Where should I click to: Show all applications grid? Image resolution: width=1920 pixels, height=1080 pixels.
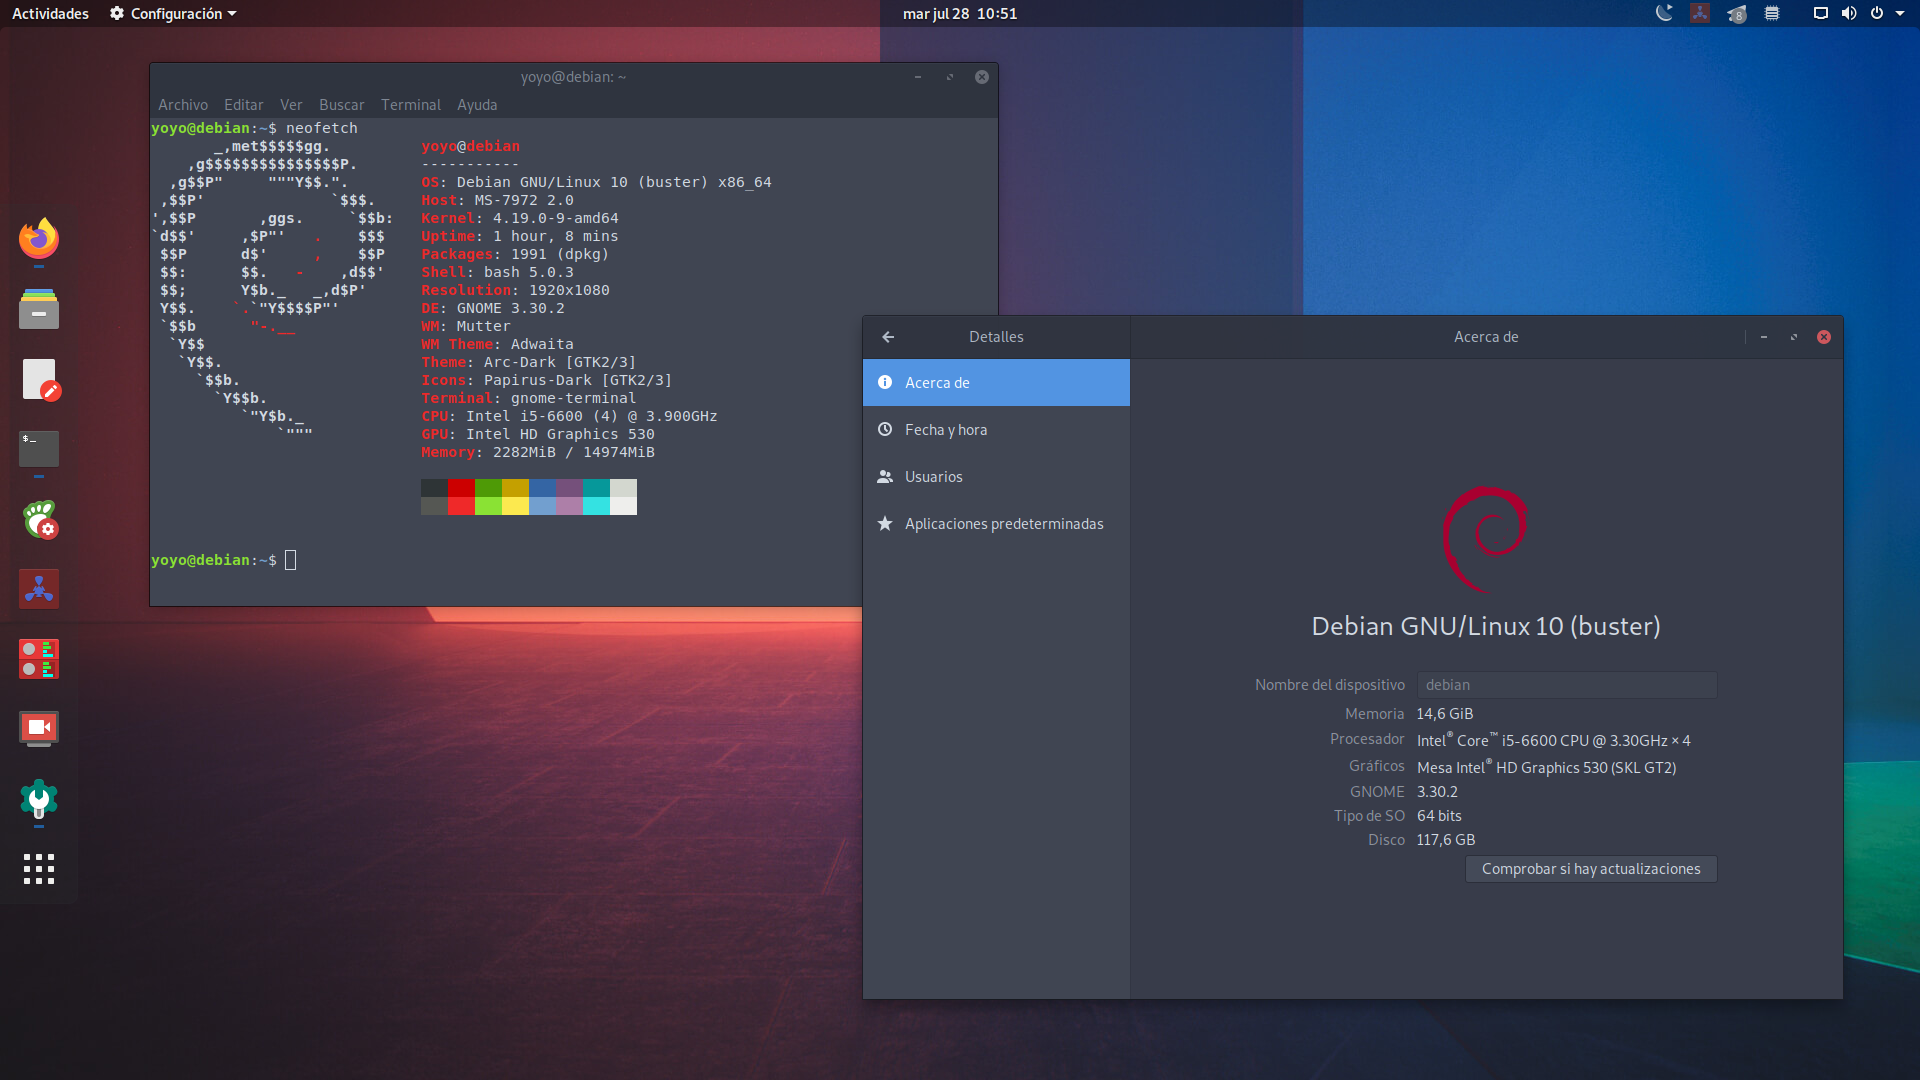pyautogui.click(x=39, y=868)
